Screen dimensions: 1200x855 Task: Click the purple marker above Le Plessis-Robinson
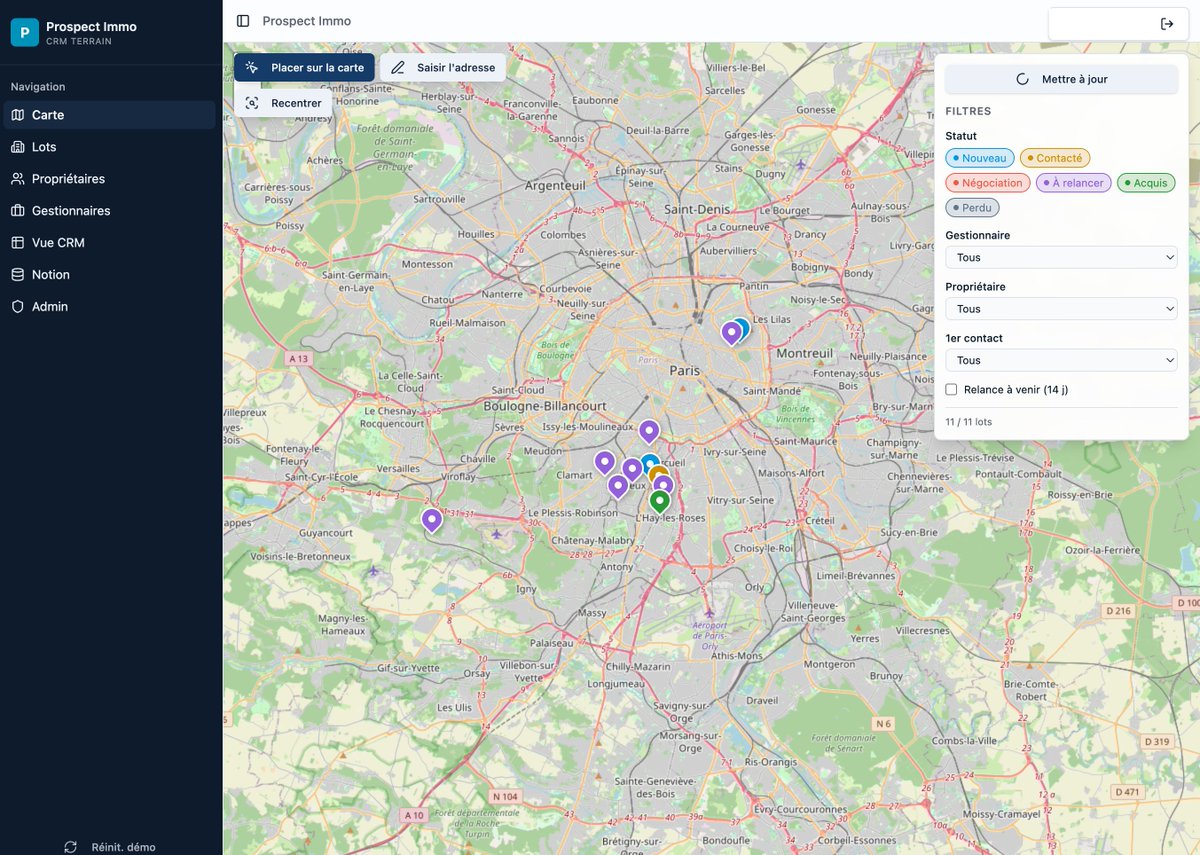point(618,486)
